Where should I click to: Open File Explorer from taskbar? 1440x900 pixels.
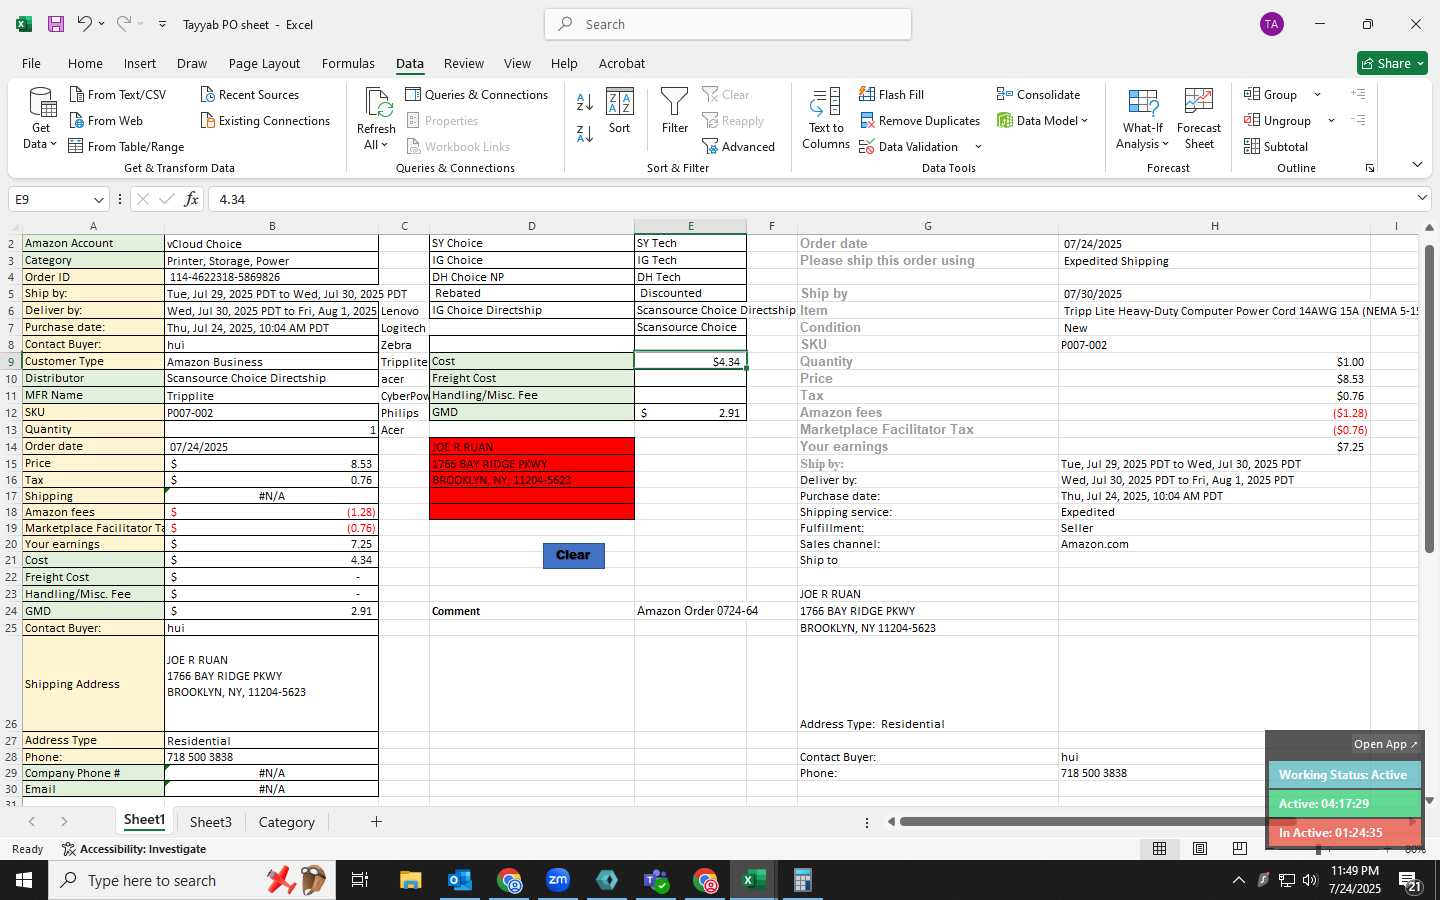tap(410, 880)
